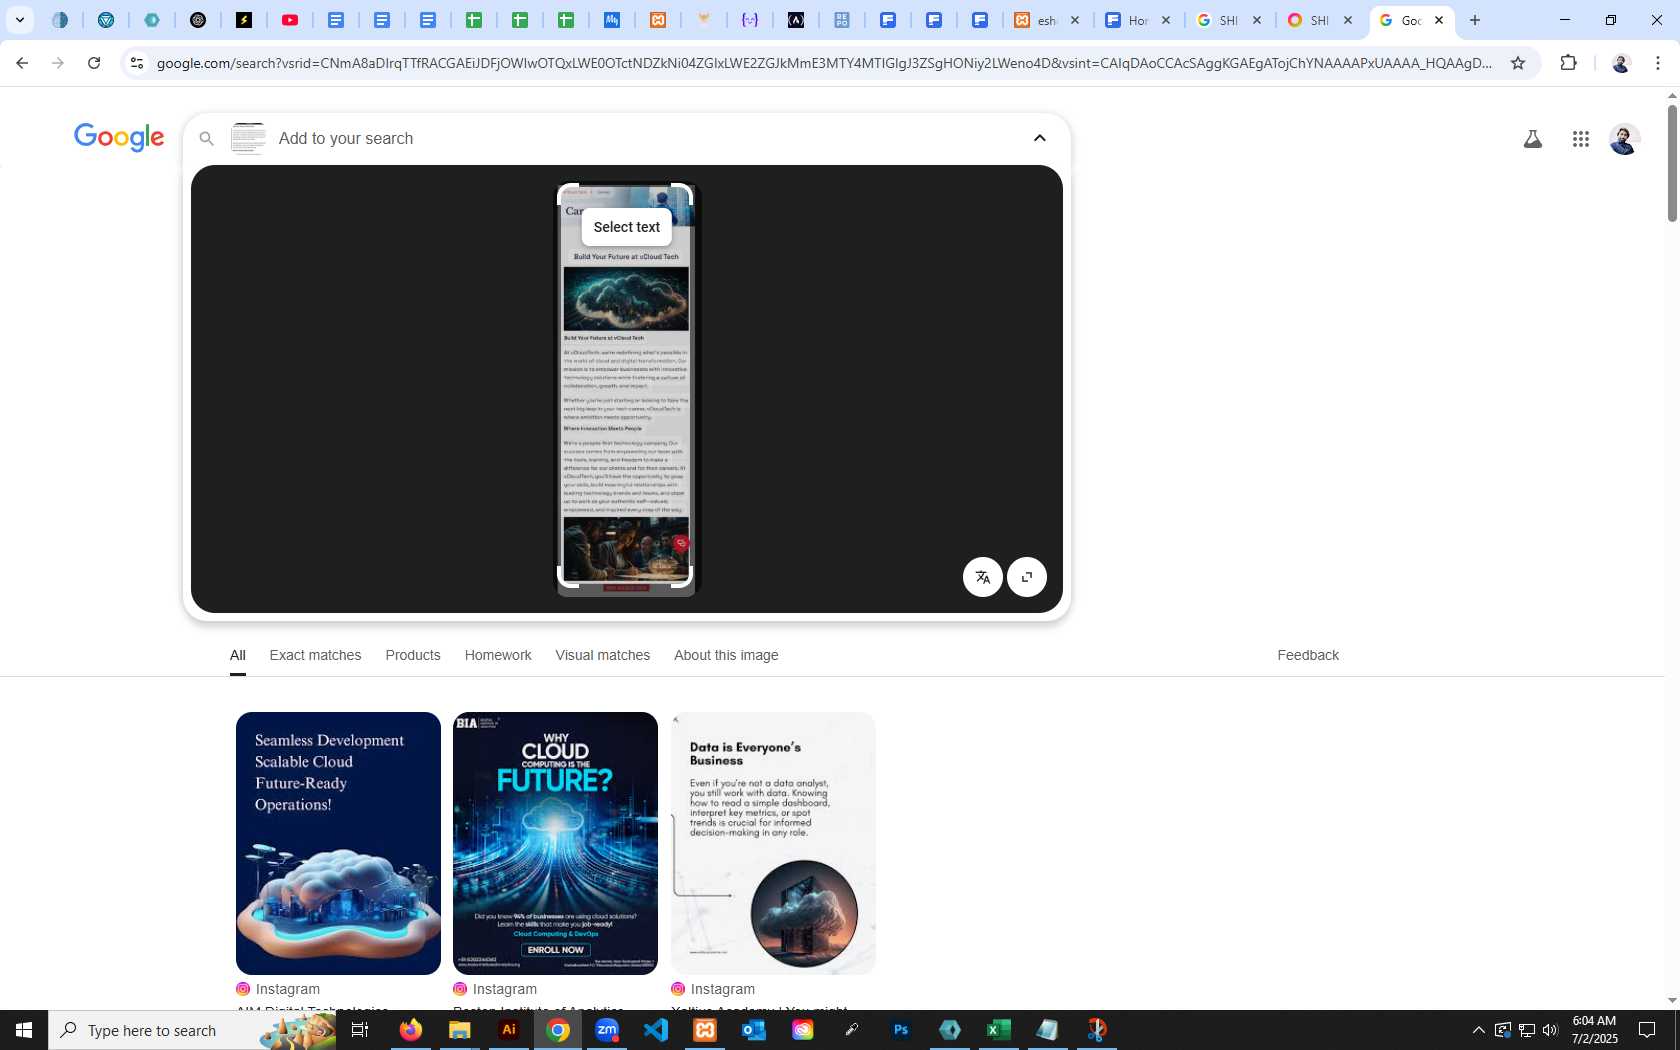Click the search magnifier icon

tap(207, 139)
